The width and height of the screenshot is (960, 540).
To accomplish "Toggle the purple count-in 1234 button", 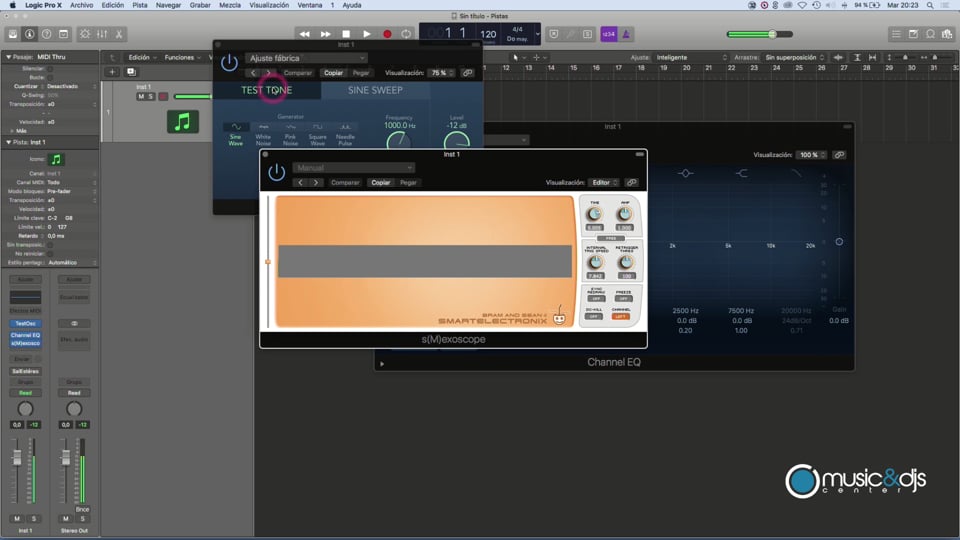I will point(609,34).
